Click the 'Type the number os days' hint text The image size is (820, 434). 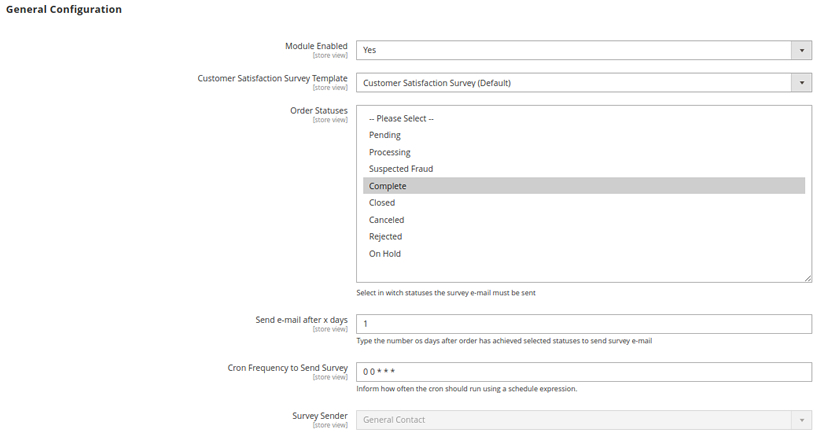click(x=504, y=341)
